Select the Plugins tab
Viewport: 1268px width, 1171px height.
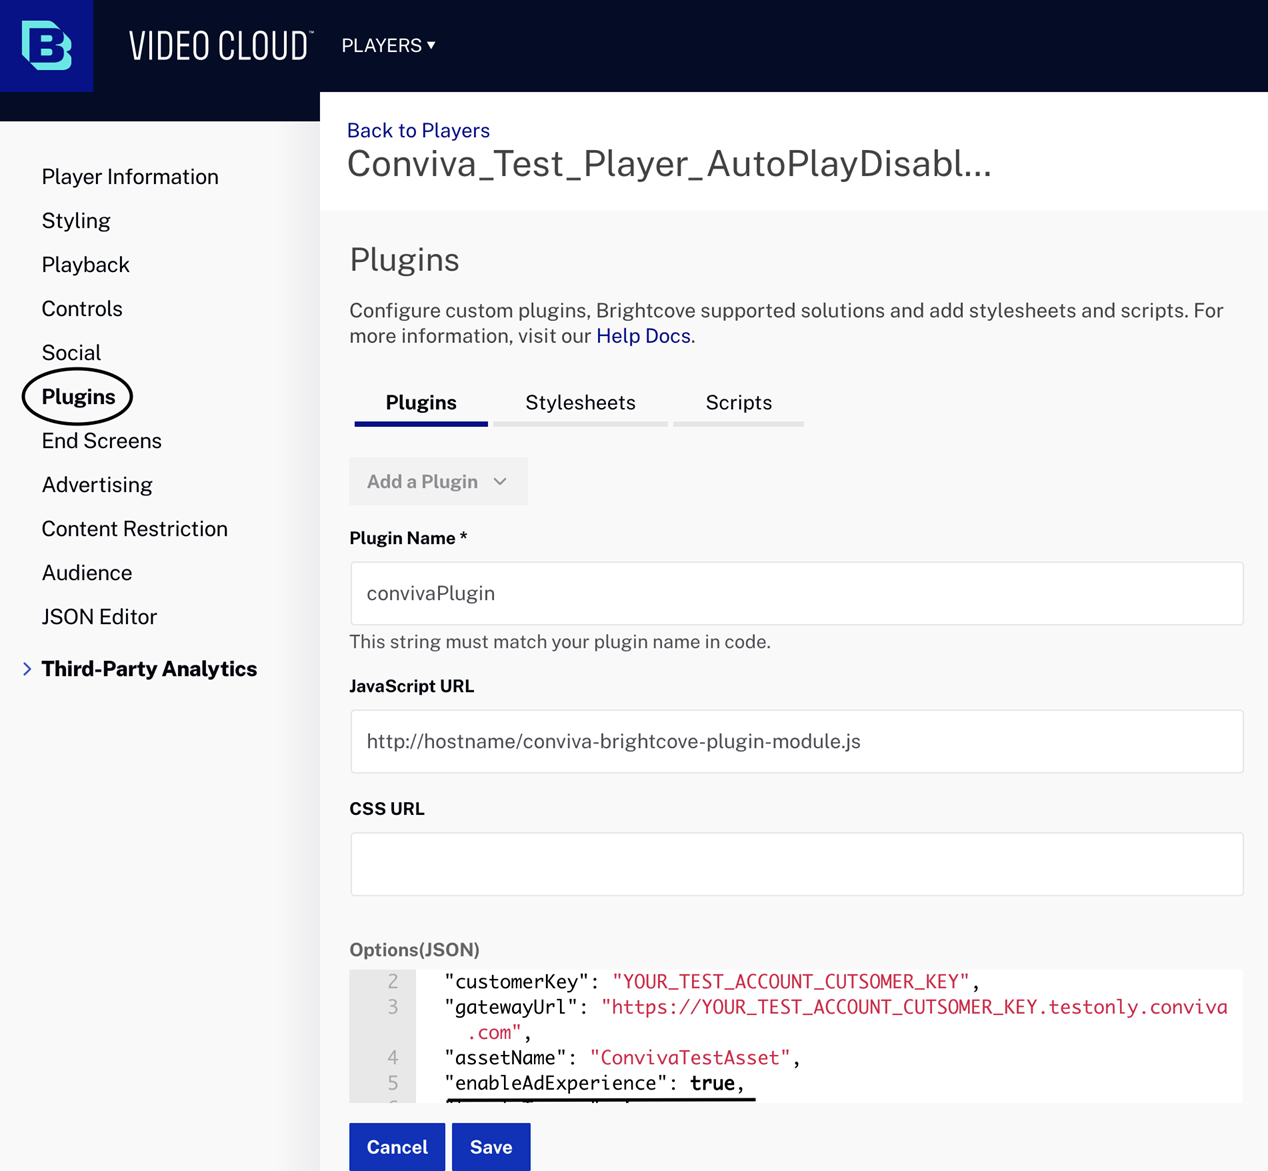click(421, 403)
